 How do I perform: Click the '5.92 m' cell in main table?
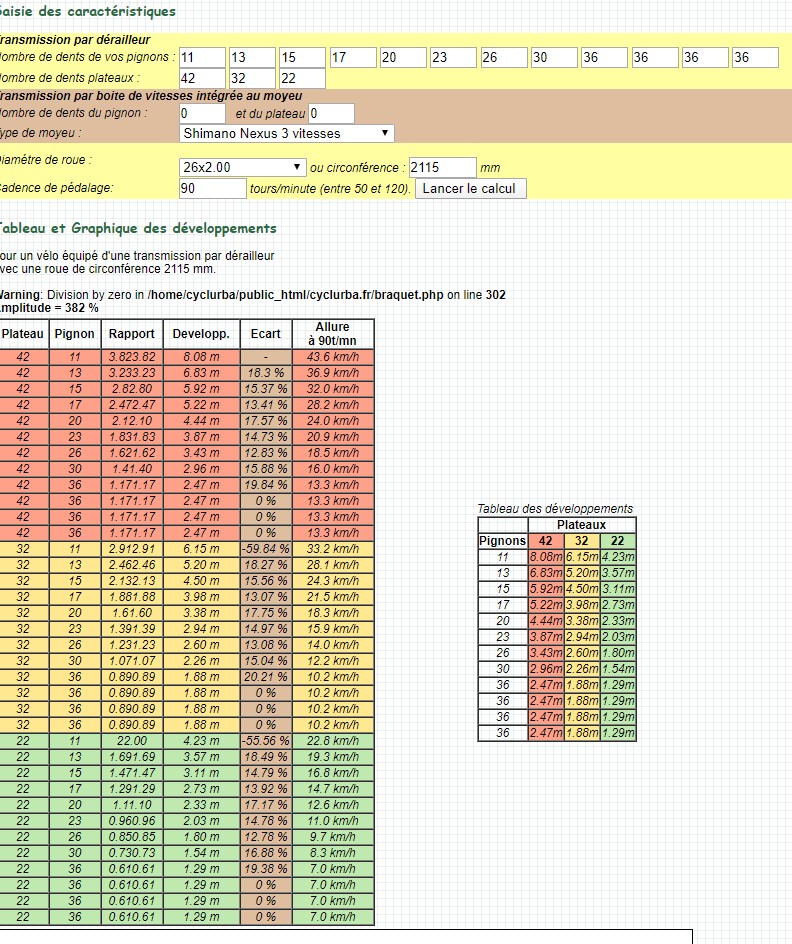point(202,389)
